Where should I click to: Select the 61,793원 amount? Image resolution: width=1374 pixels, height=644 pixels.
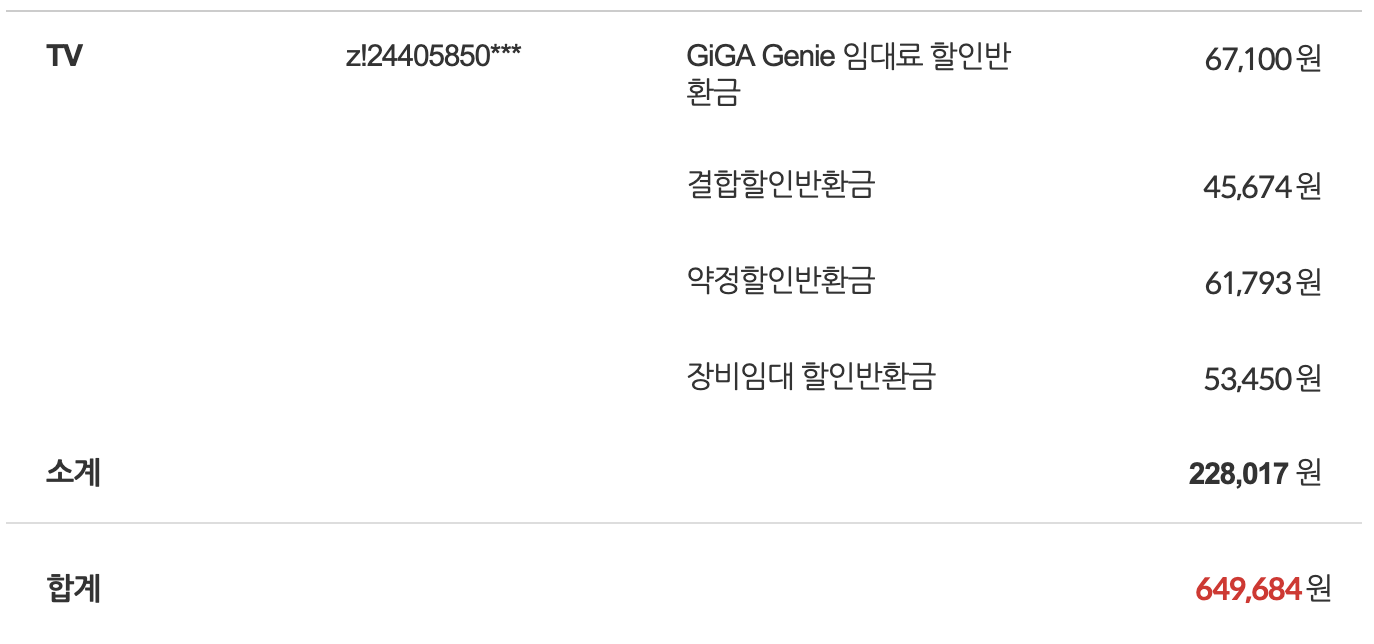(1262, 283)
